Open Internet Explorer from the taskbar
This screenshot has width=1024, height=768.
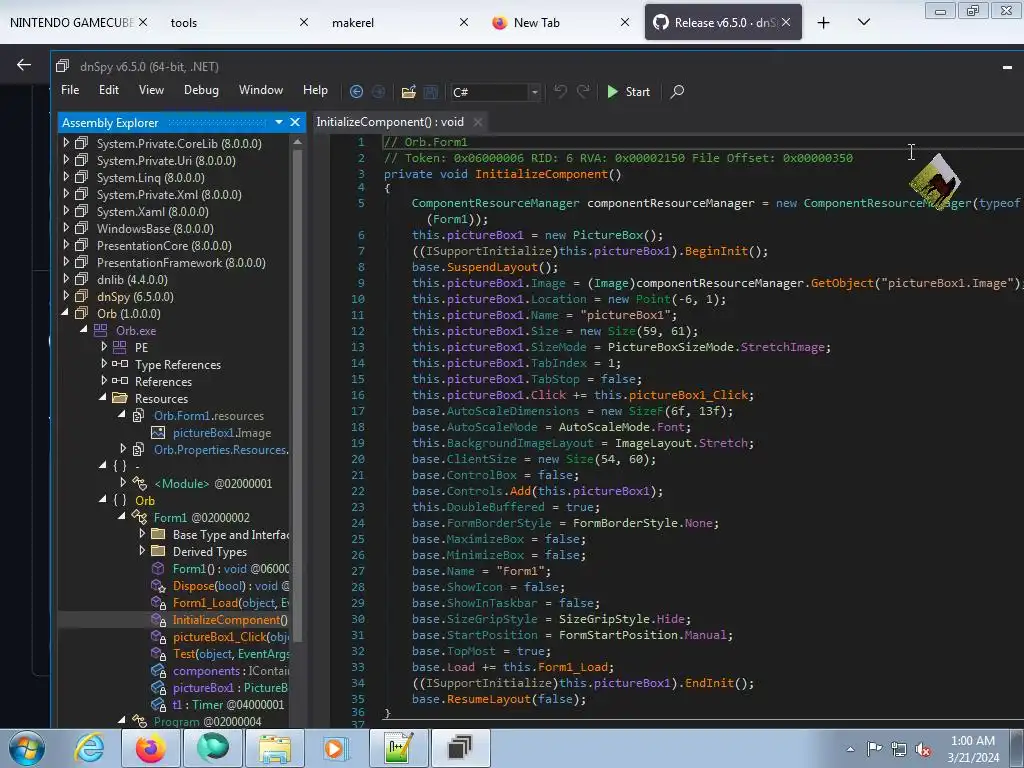[89, 748]
